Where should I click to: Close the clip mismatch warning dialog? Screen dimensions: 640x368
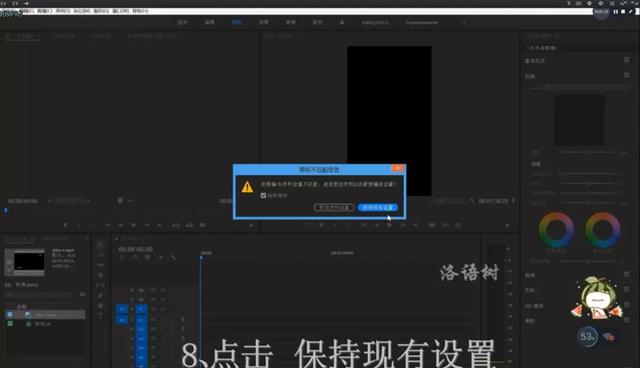pyautogui.click(x=397, y=168)
